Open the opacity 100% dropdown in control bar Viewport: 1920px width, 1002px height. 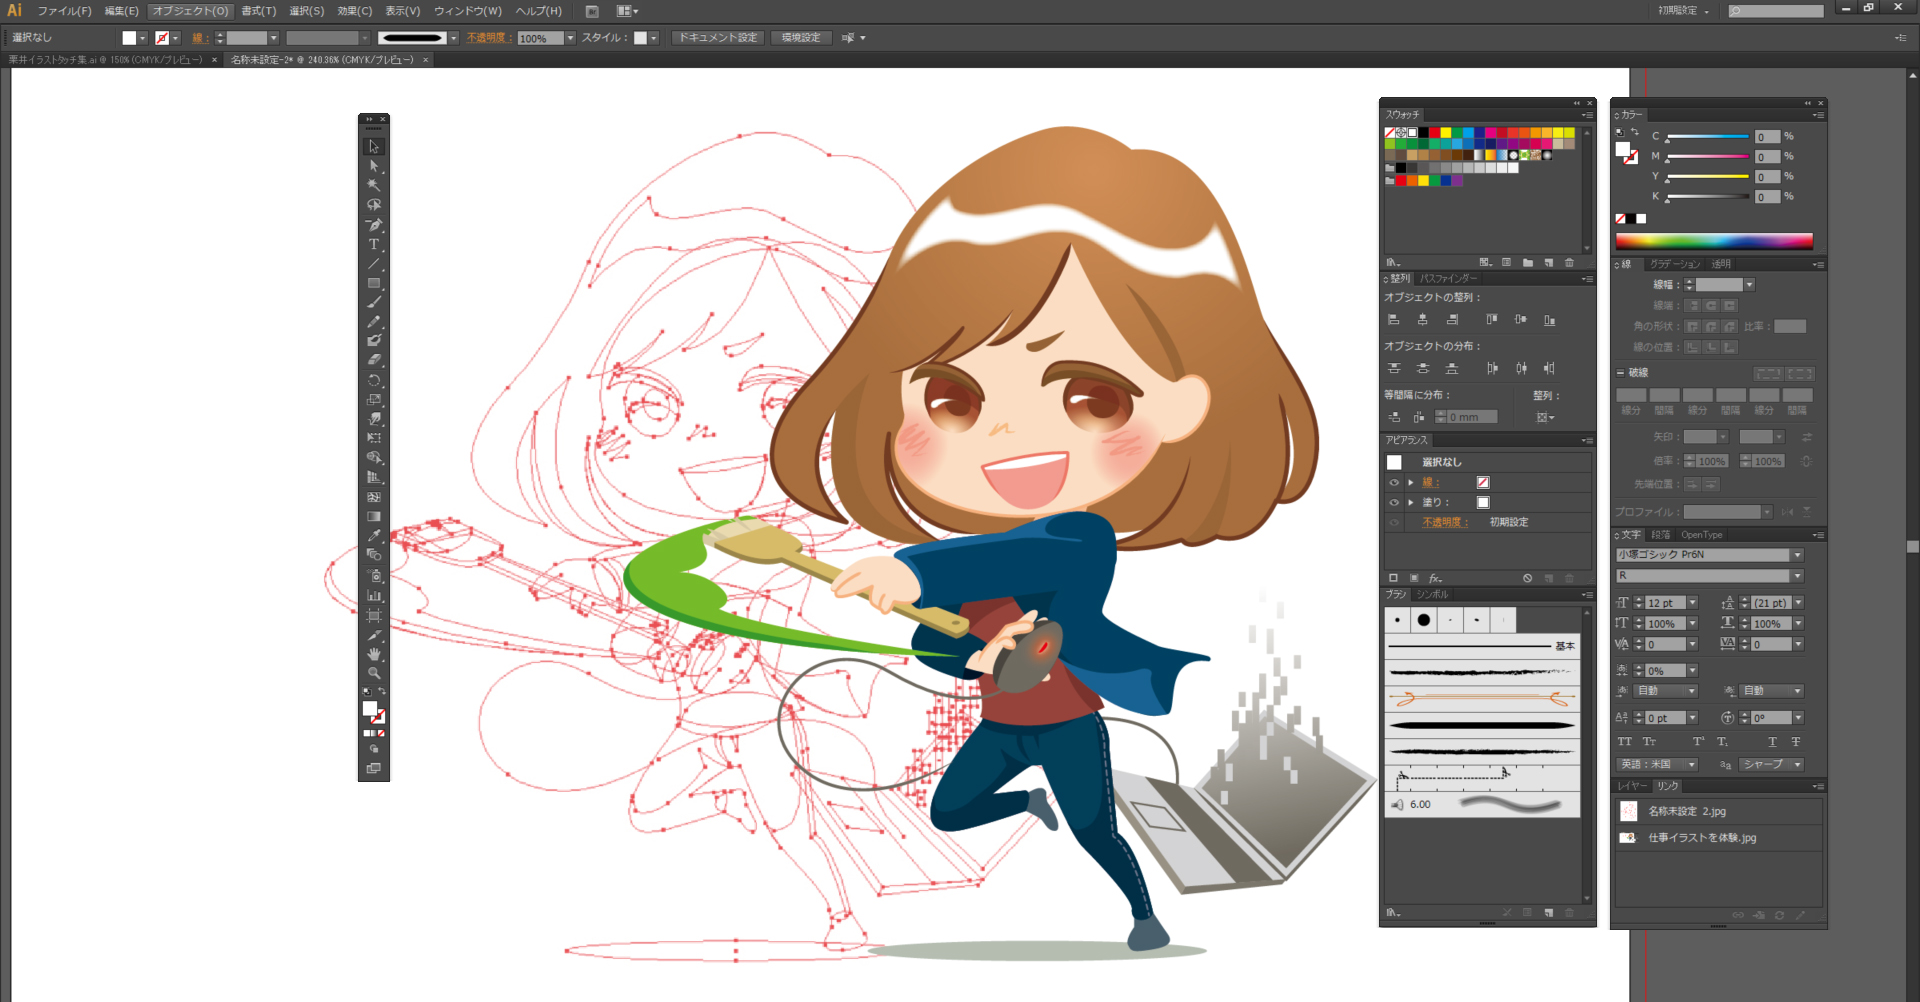tap(570, 38)
